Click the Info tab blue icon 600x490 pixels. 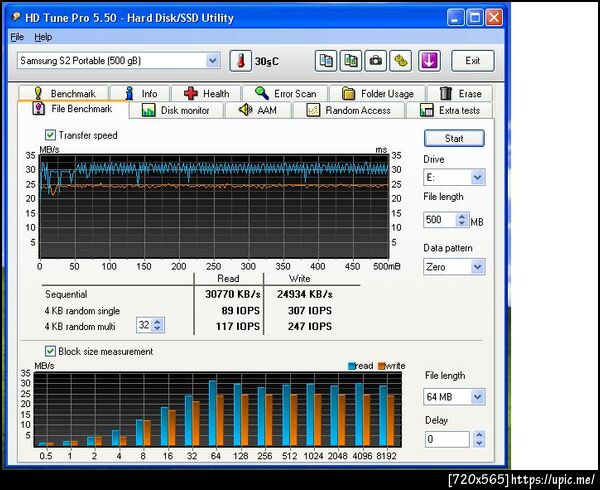click(x=129, y=93)
